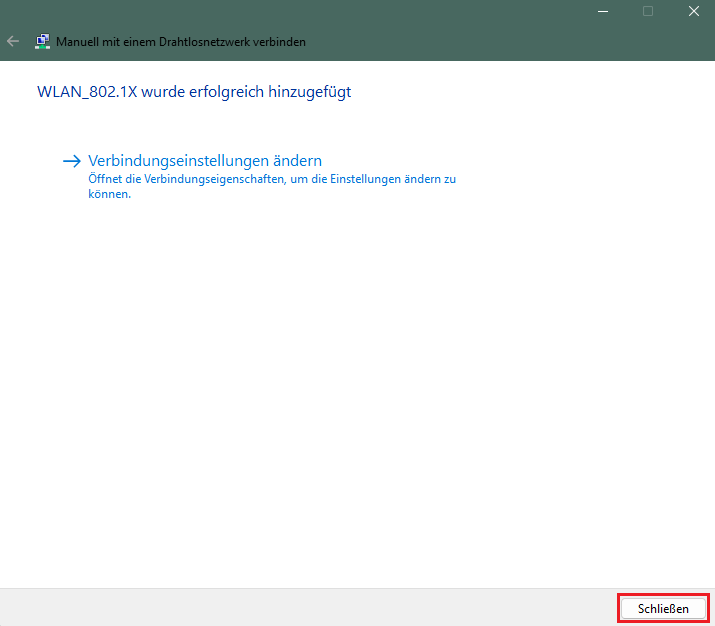Click the back arrow in the title bar
The height and width of the screenshot is (626, 715).
pyautogui.click(x=13, y=42)
